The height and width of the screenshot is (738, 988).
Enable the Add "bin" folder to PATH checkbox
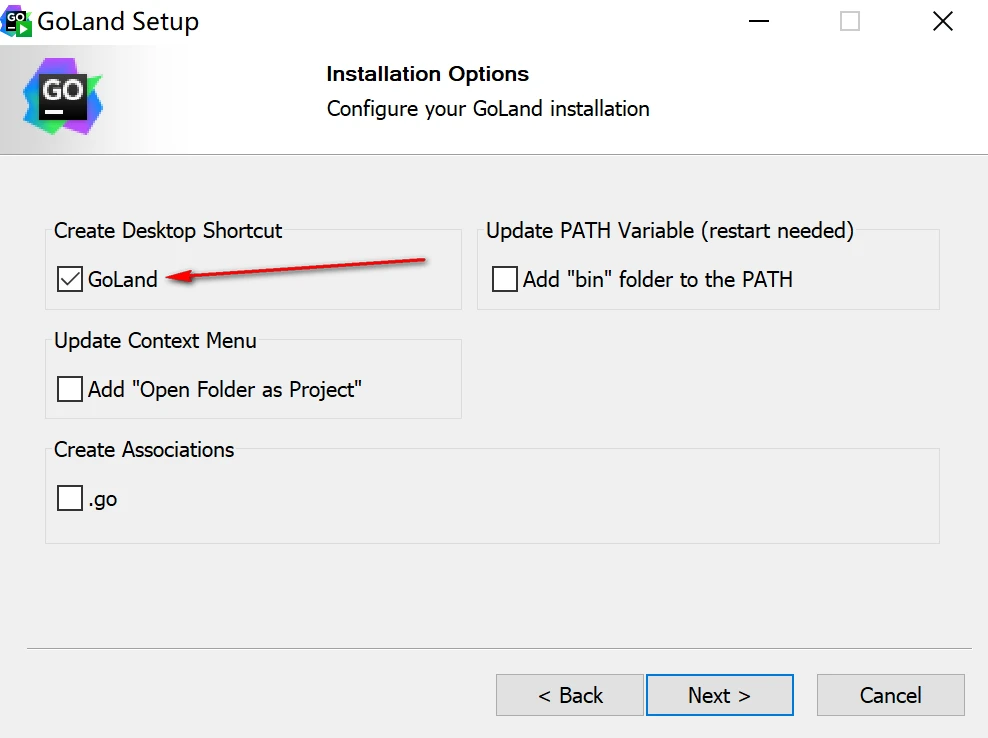(505, 279)
